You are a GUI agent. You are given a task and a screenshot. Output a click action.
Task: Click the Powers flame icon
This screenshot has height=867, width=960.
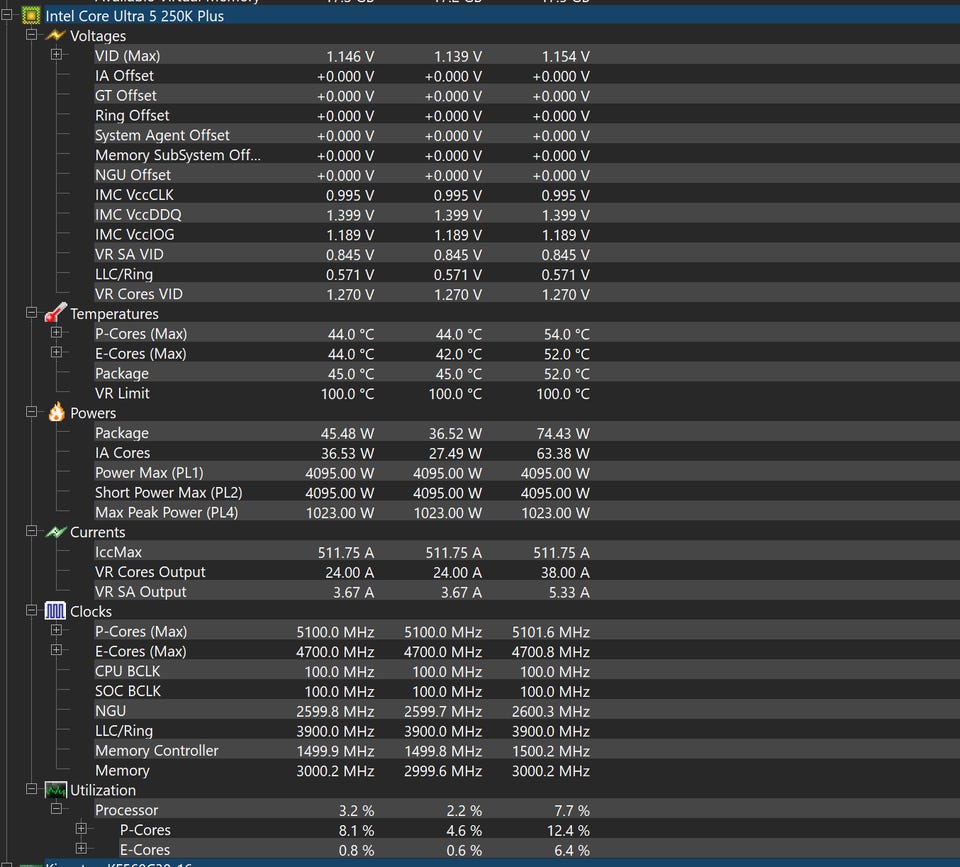point(56,412)
